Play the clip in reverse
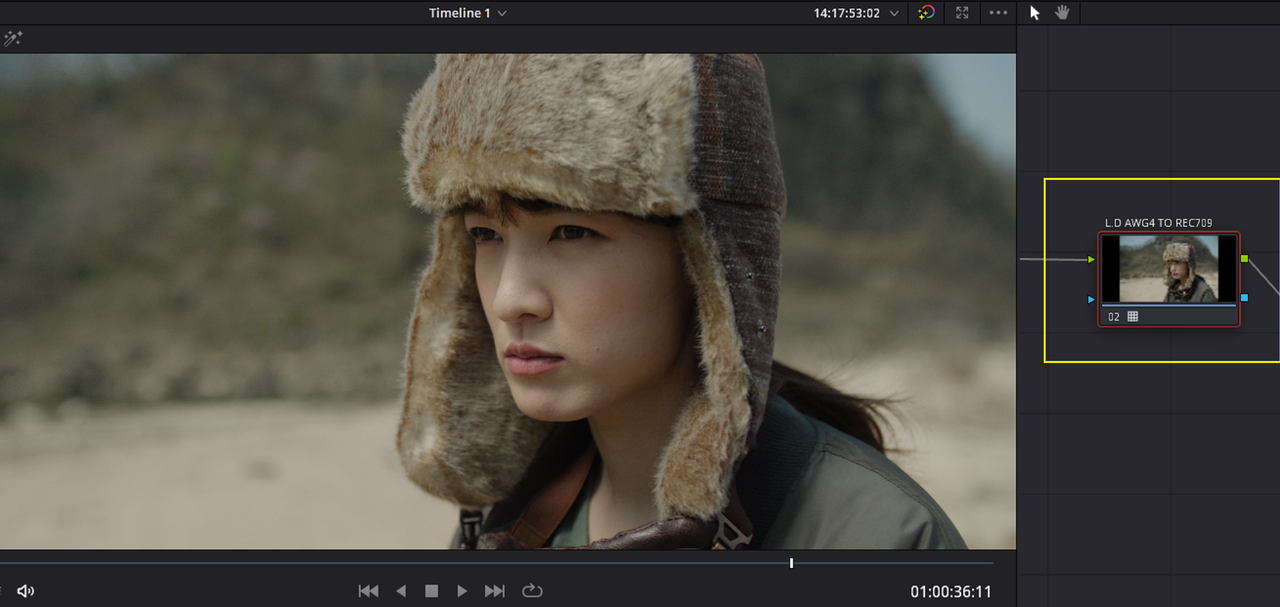The height and width of the screenshot is (607, 1280). (x=401, y=591)
